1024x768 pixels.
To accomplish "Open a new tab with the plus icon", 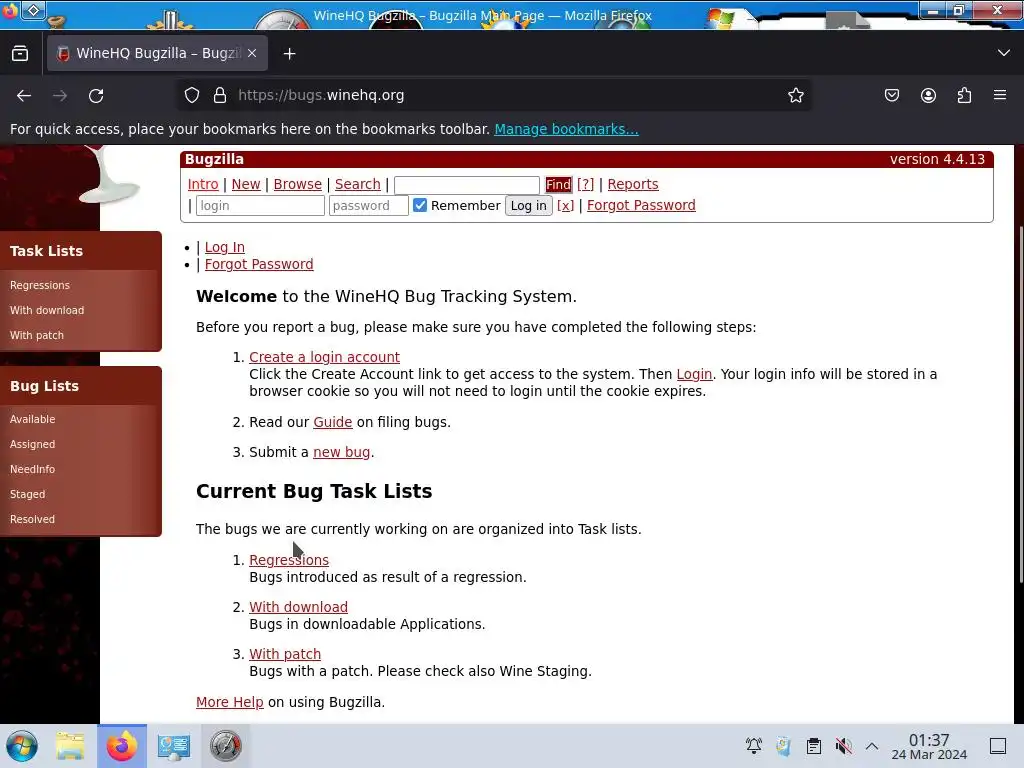I will click(x=289, y=54).
